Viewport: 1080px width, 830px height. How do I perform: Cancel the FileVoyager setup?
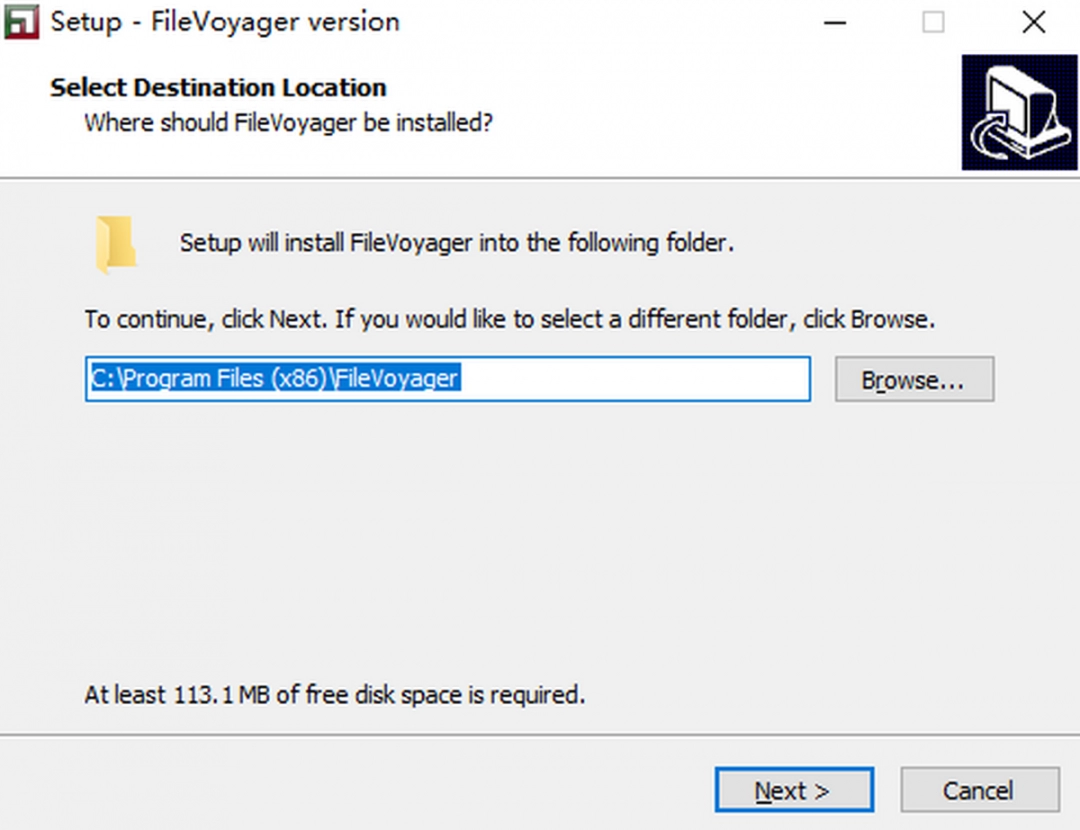coord(979,789)
